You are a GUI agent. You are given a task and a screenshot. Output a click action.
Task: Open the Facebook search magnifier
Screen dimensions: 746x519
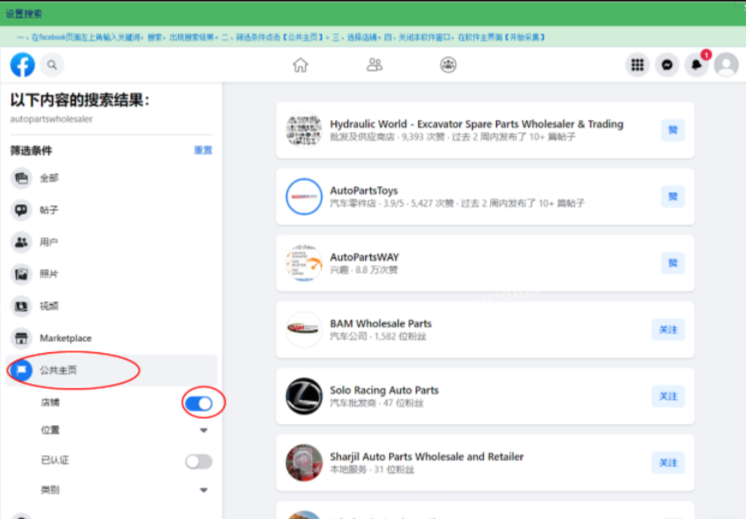(x=52, y=65)
